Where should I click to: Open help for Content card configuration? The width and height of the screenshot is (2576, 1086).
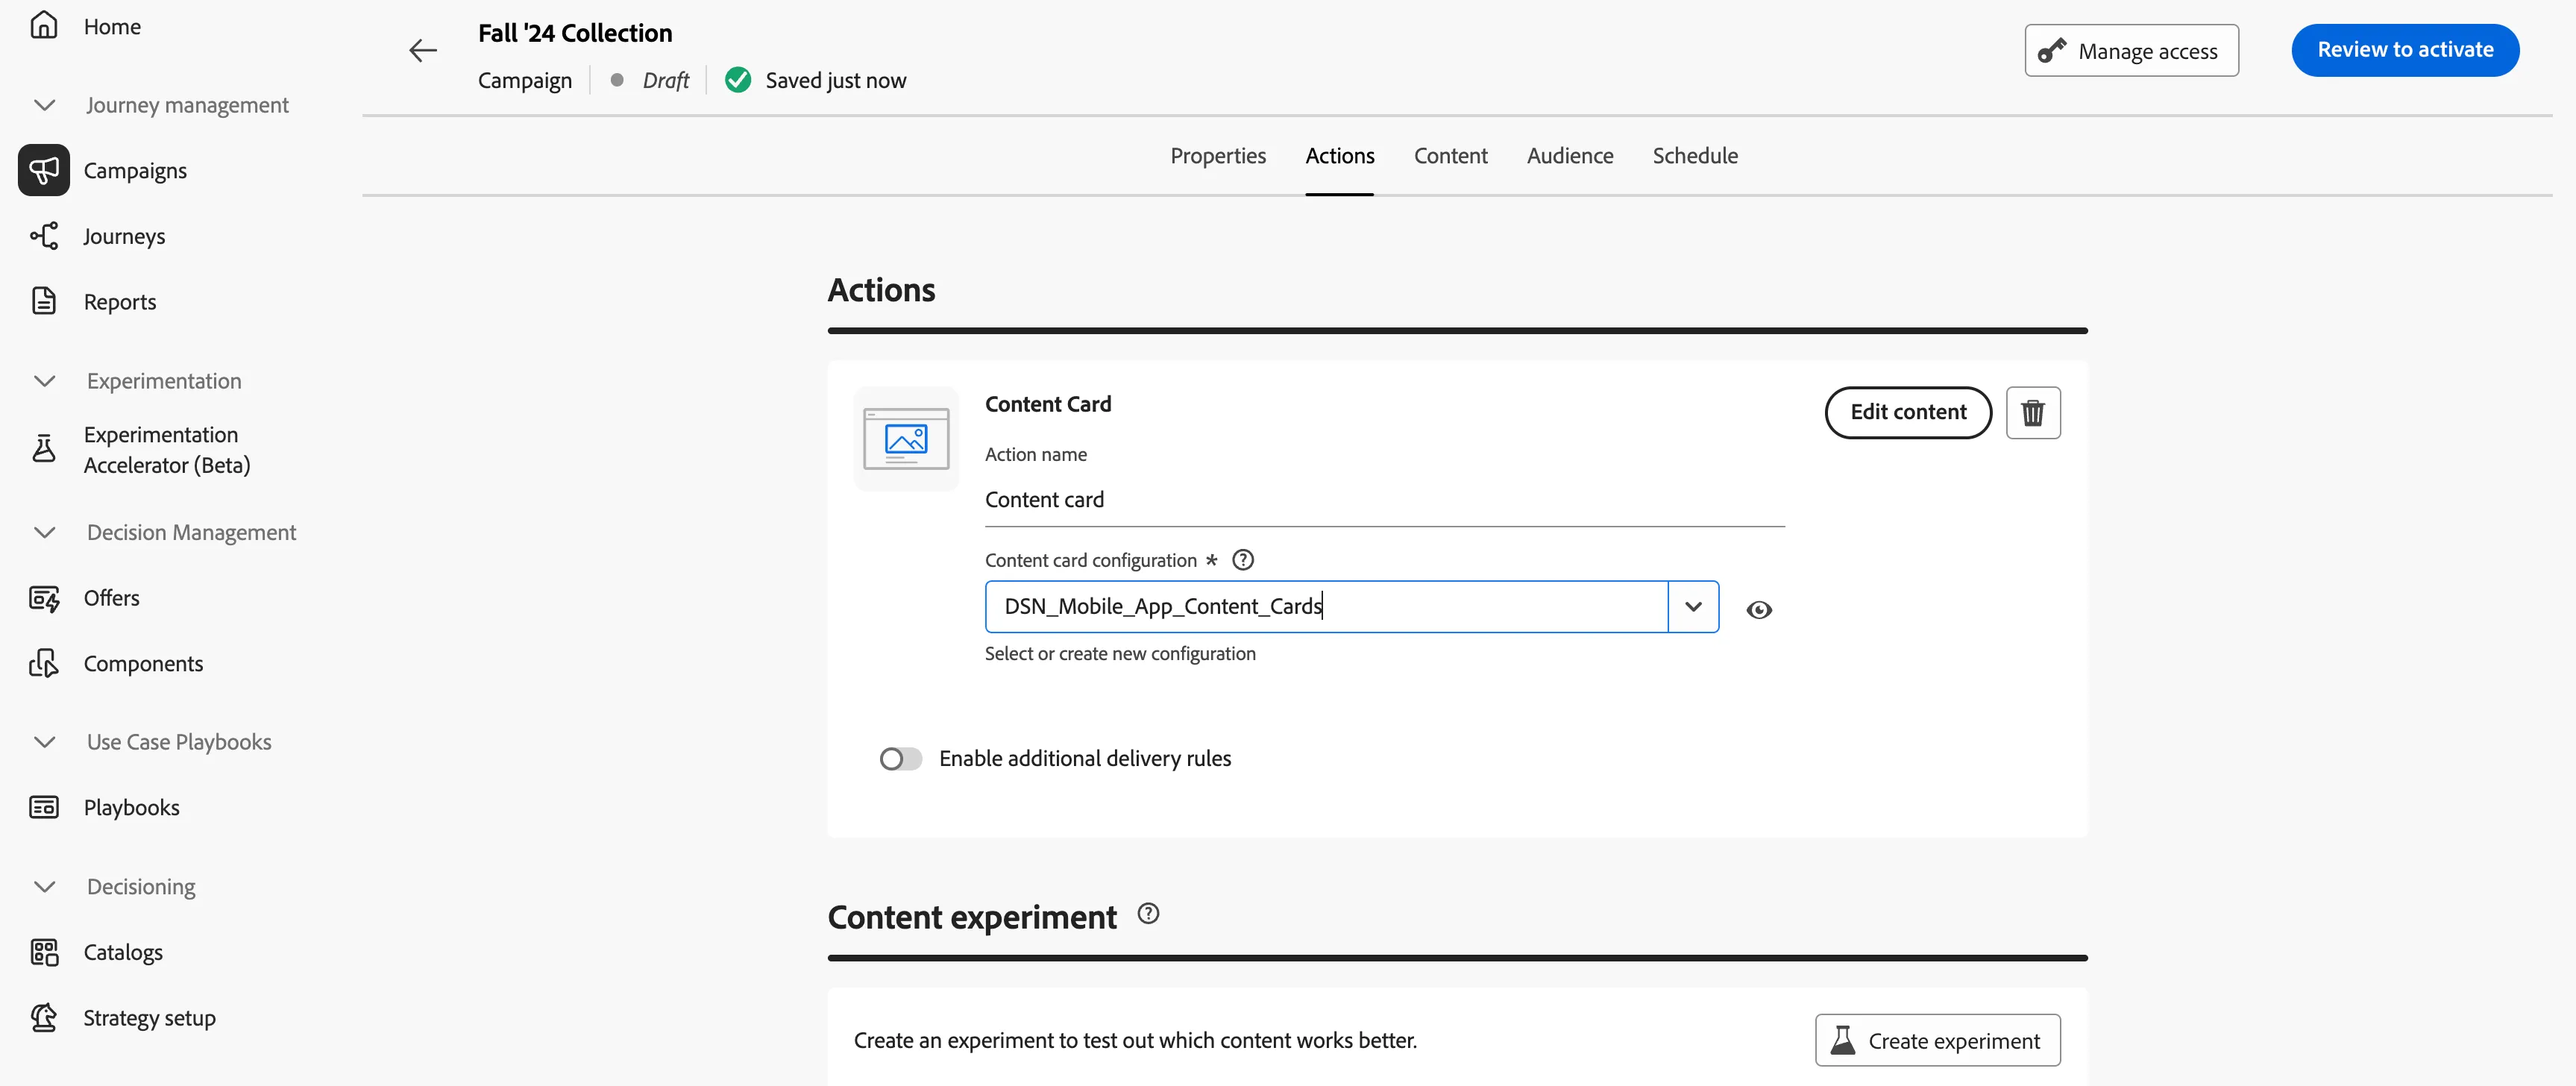(1243, 560)
